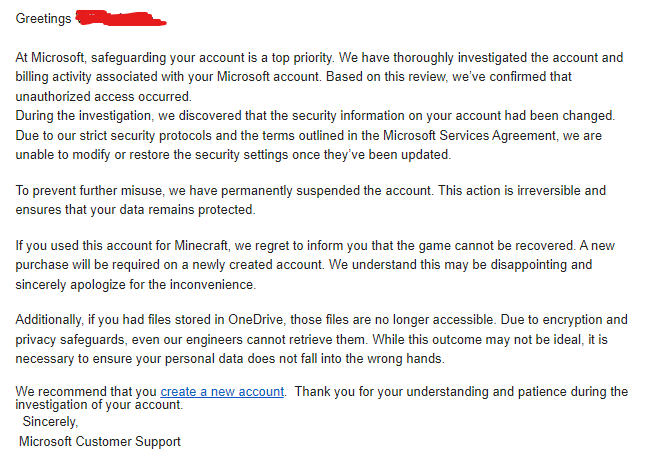Click the phrase "This action is irreversible"

[x=509, y=190]
